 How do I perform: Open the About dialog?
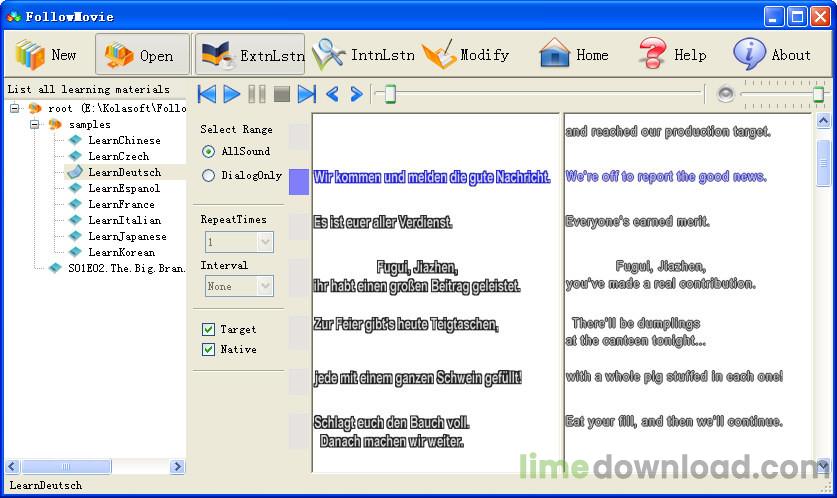772,54
